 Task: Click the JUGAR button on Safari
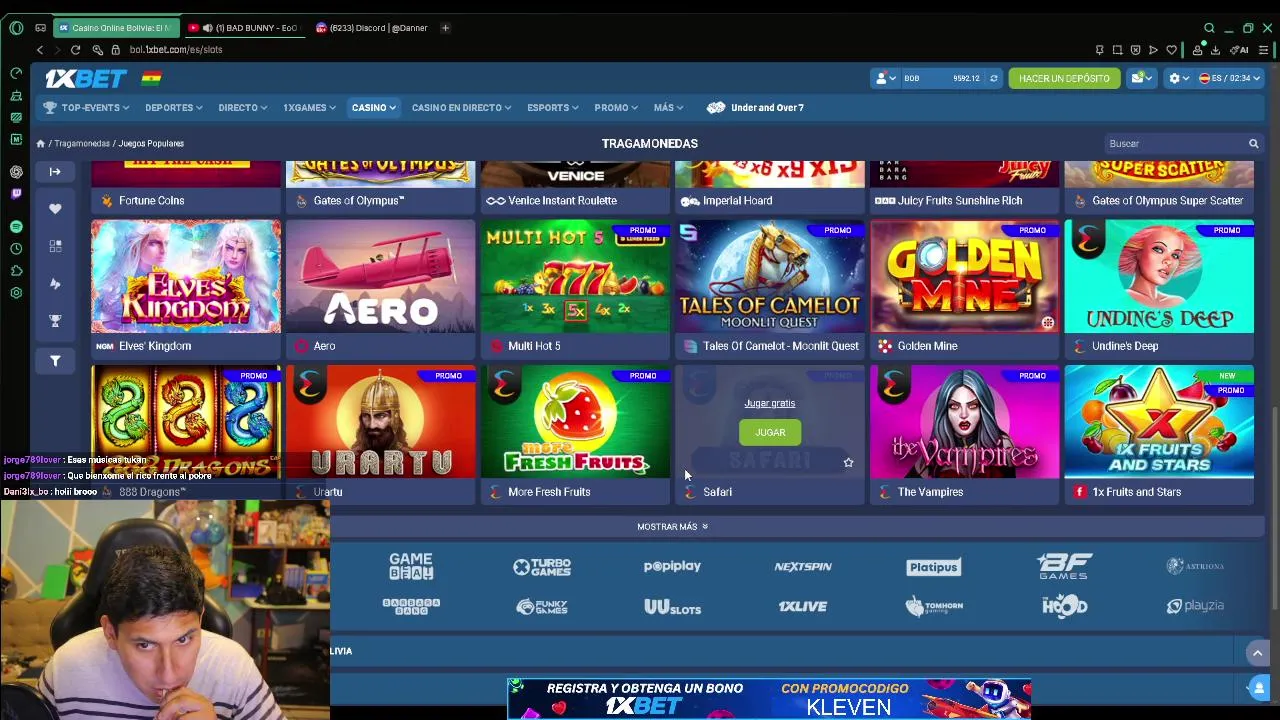pos(770,433)
